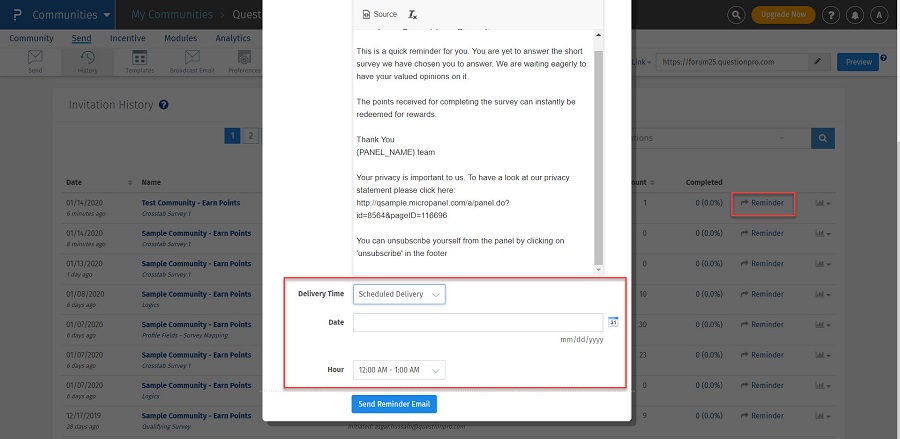The width and height of the screenshot is (900, 439).
Task: Go to page 2 of history
Action: pyautogui.click(x=251, y=136)
